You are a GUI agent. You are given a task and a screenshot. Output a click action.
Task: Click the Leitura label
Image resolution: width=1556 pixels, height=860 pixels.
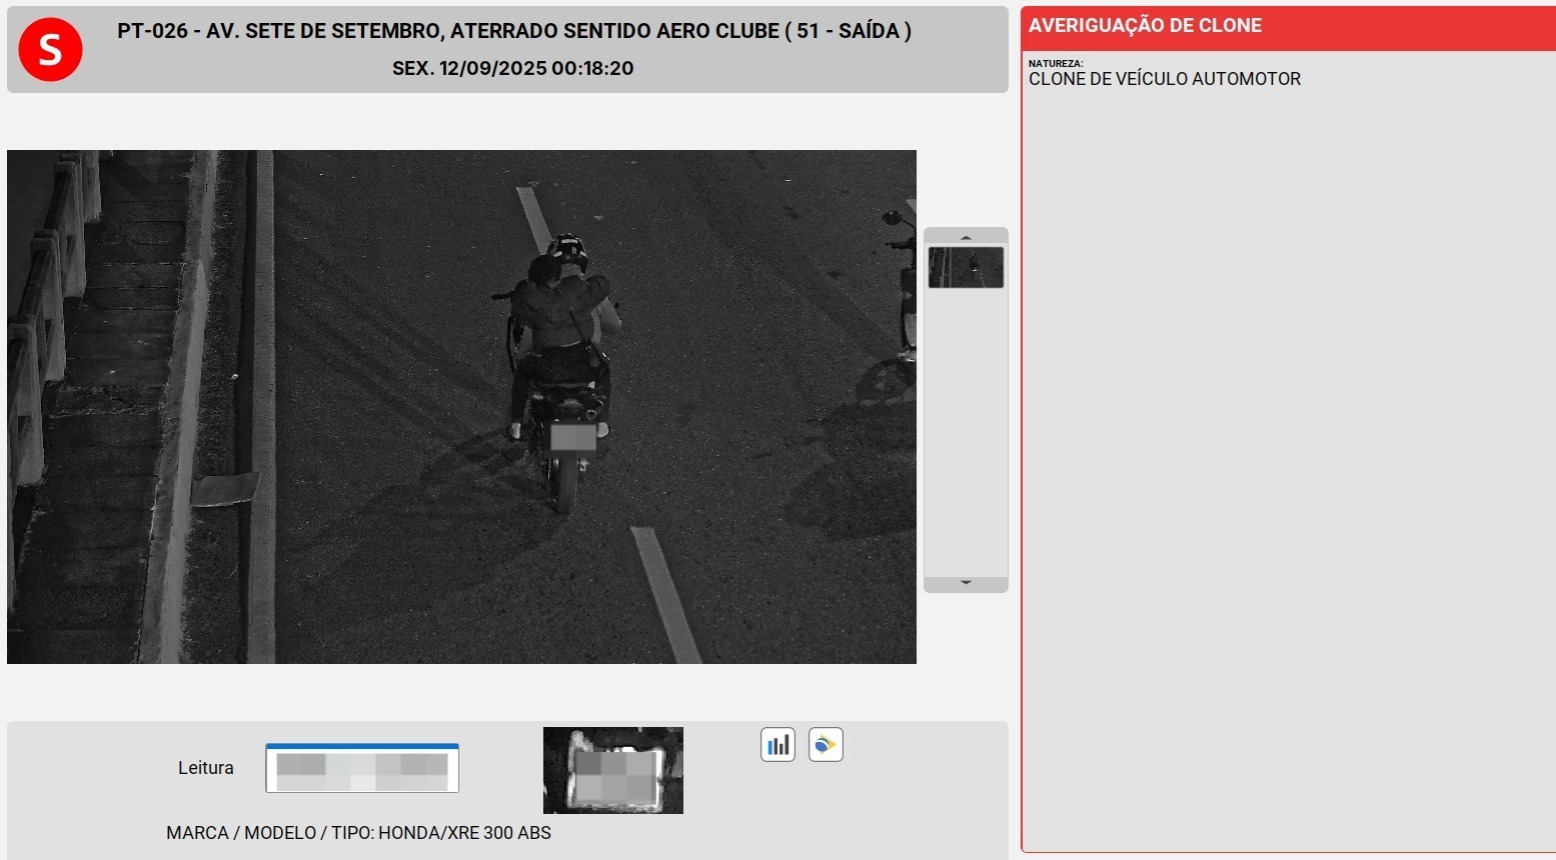pyautogui.click(x=205, y=768)
